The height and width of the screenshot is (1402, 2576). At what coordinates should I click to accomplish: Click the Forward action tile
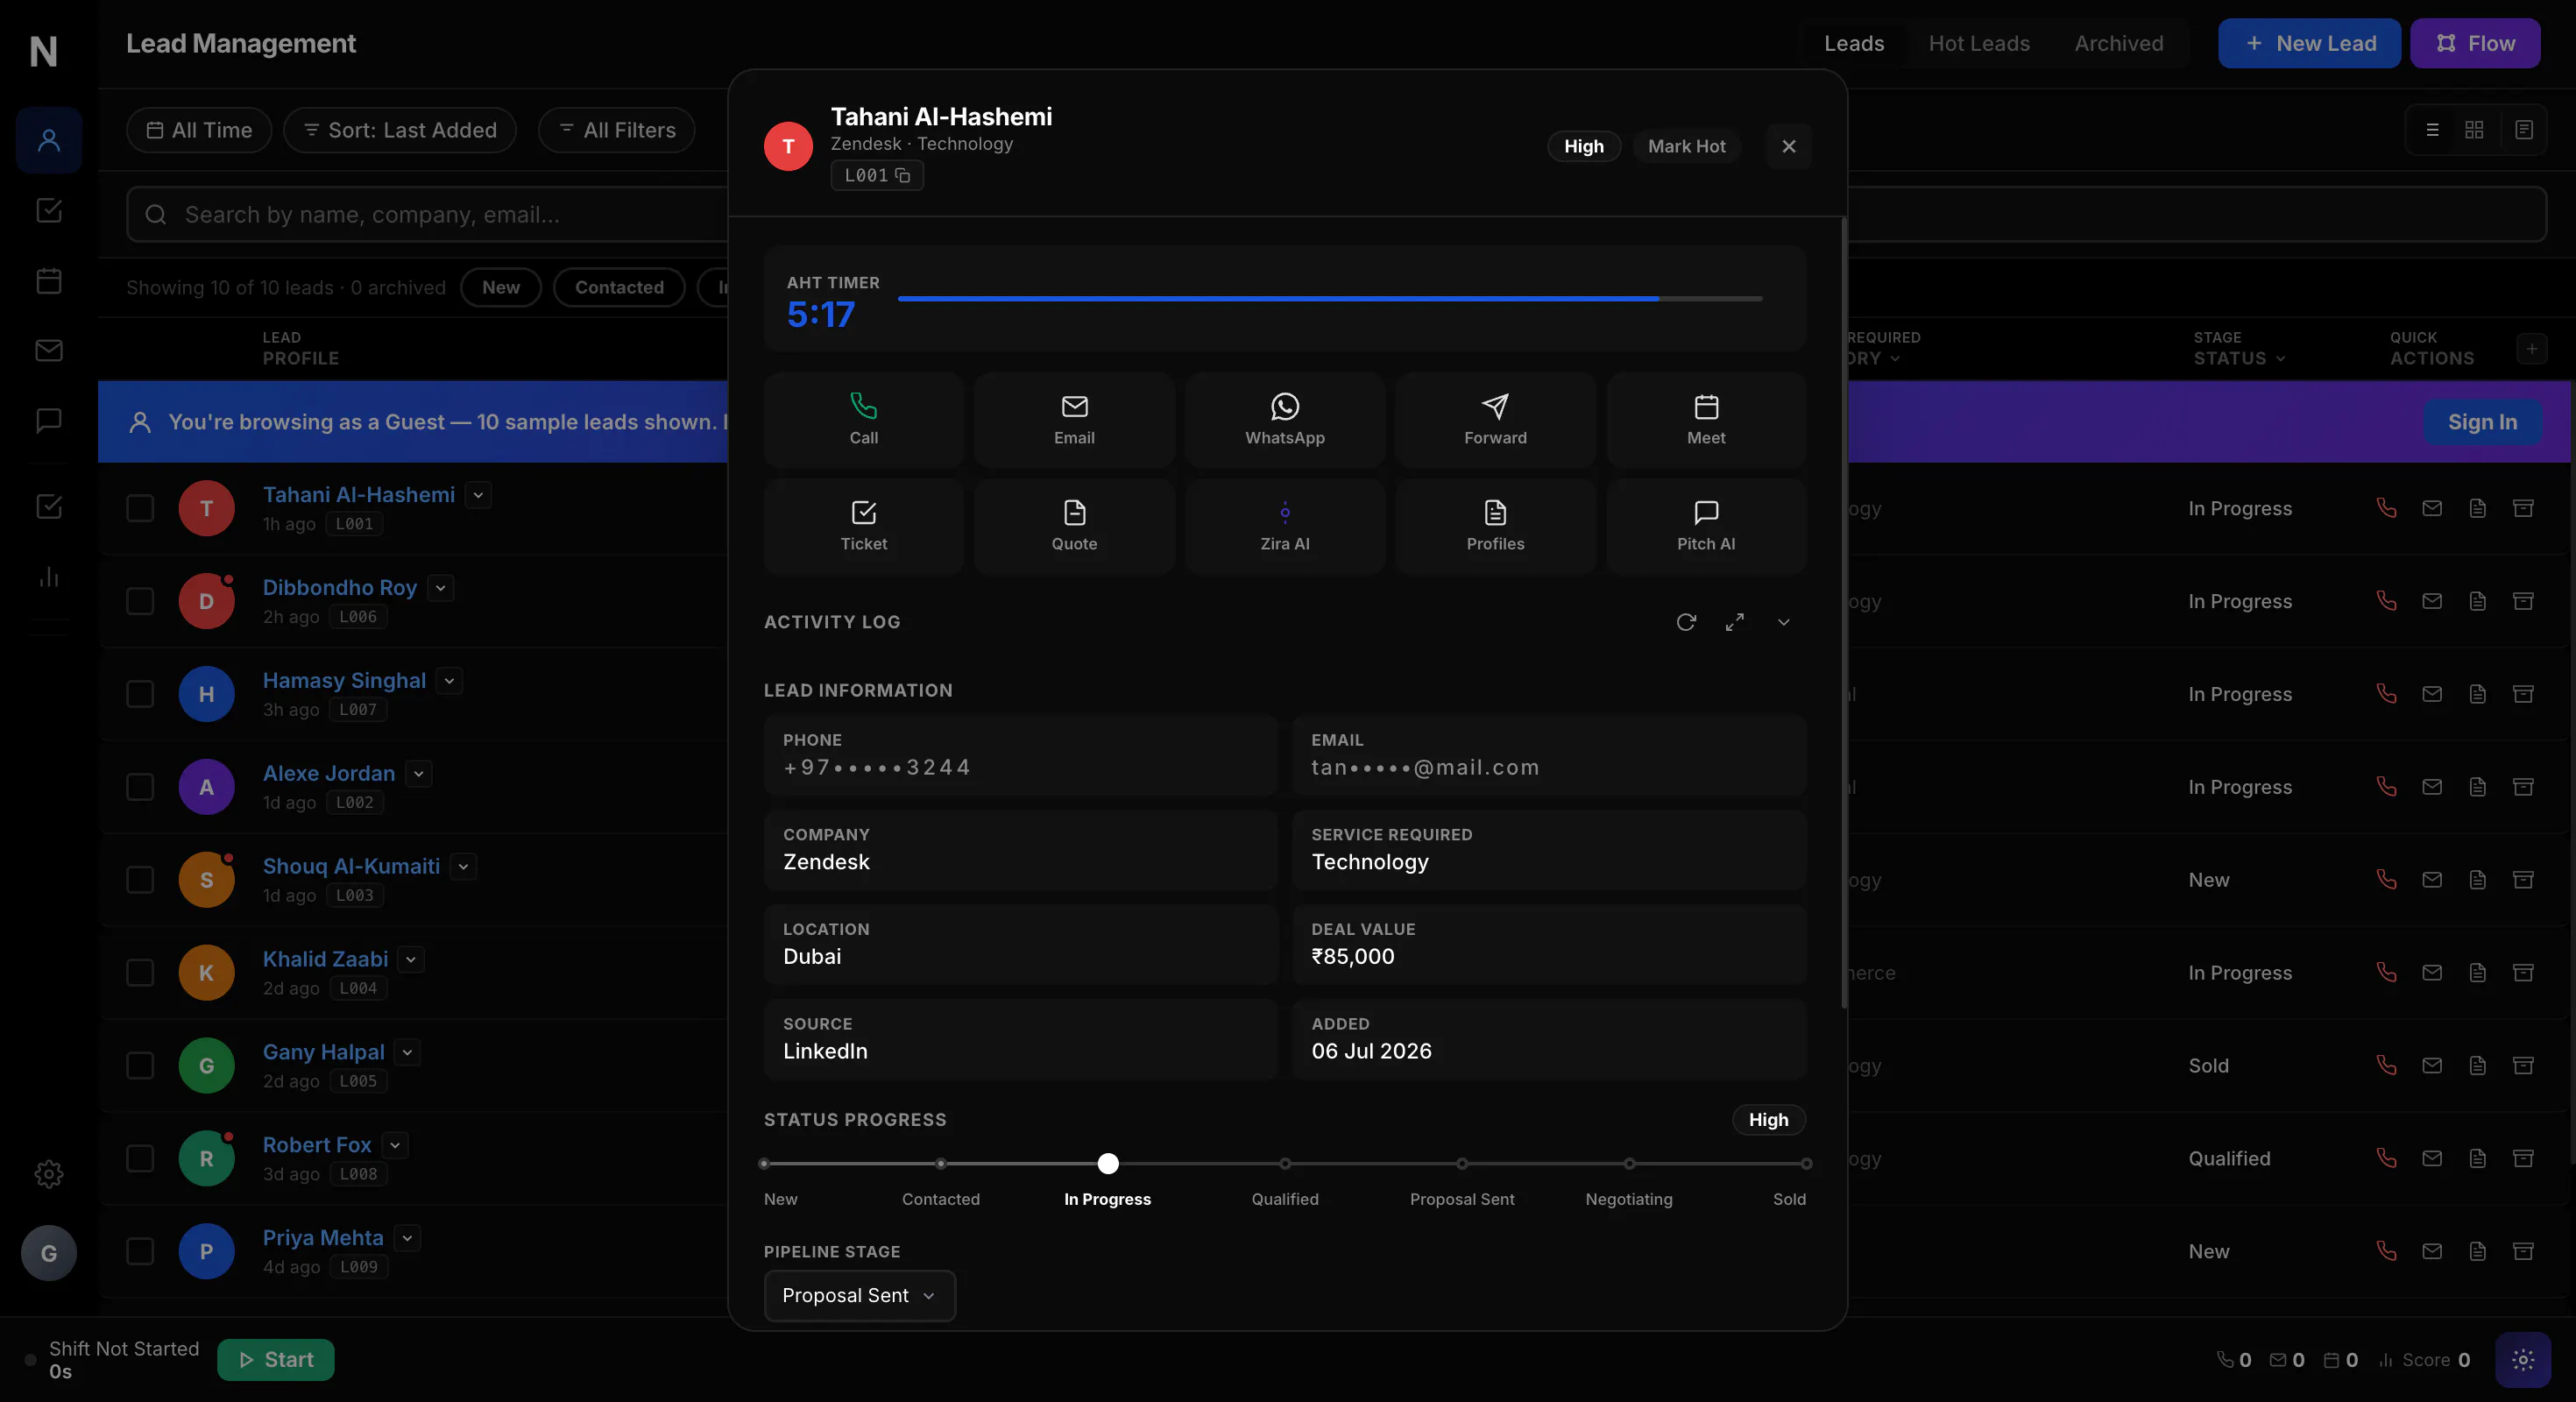1495,420
